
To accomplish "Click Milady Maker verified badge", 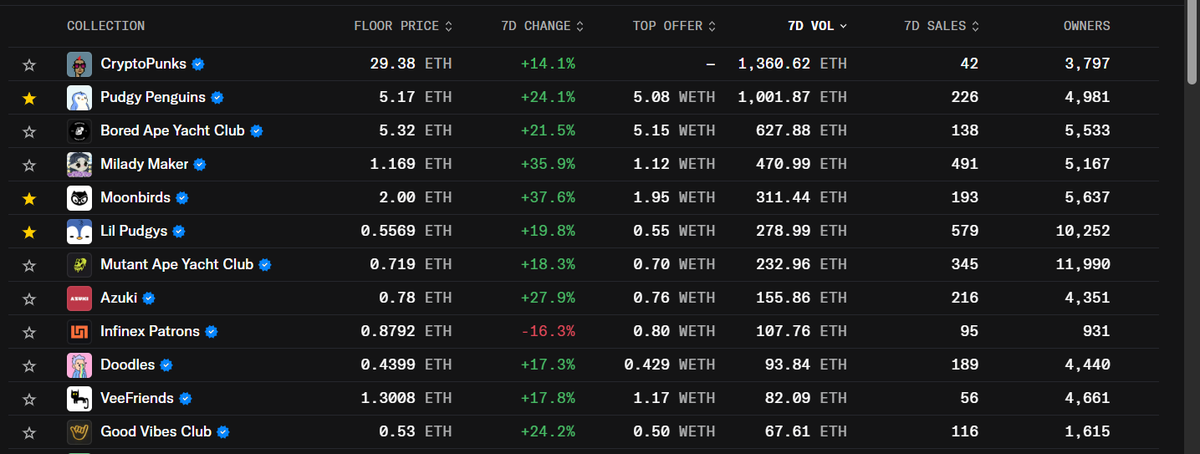I will [x=200, y=164].
